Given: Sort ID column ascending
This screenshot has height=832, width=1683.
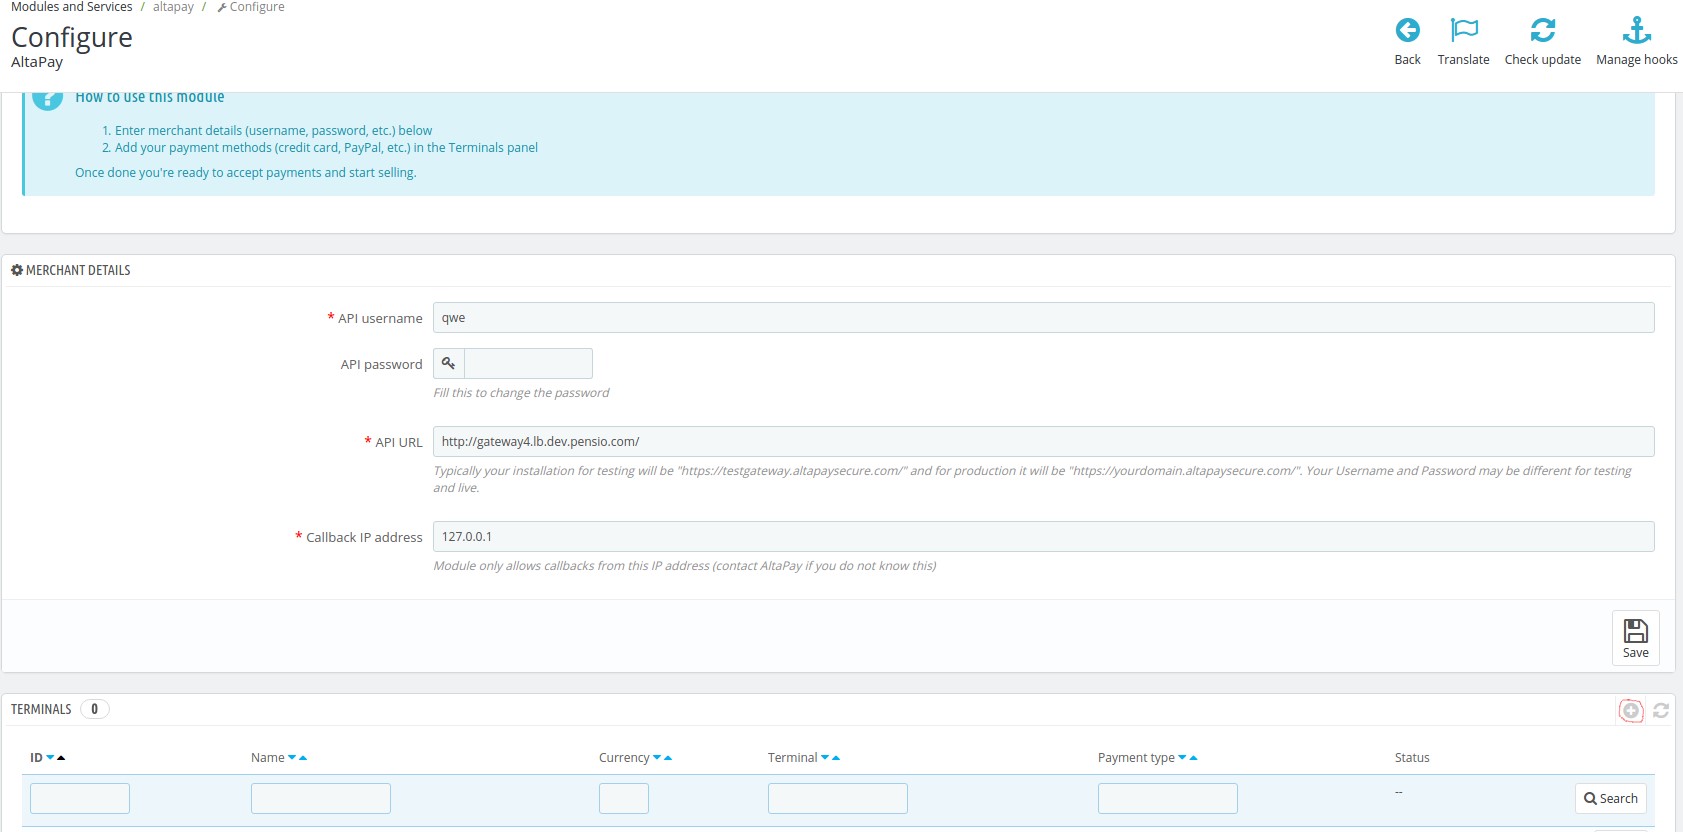Looking at the screenshot, I should pyautogui.click(x=61, y=758).
